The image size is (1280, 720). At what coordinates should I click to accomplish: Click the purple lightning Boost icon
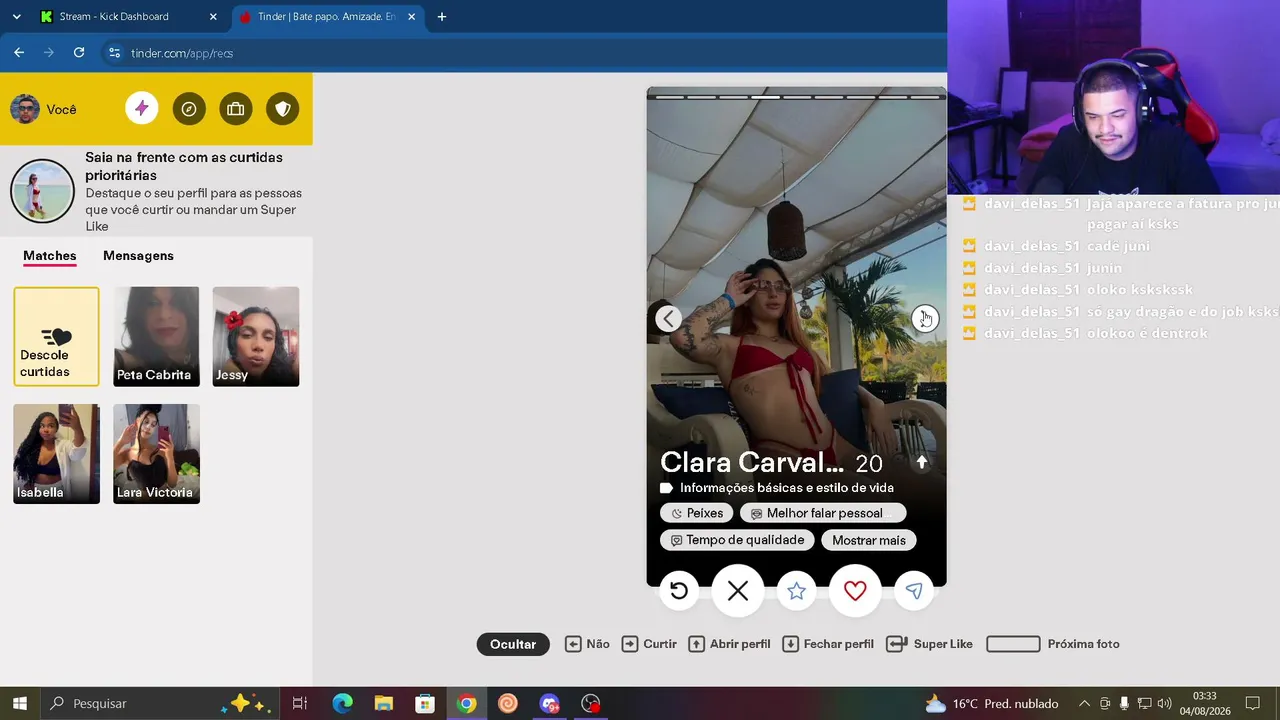(142, 109)
